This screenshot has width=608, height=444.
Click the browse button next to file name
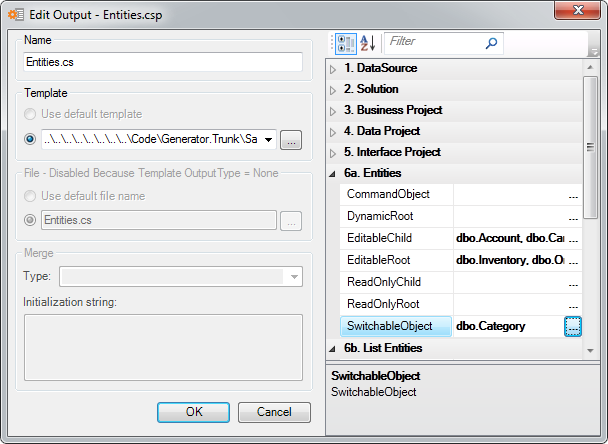click(x=291, y=221)
